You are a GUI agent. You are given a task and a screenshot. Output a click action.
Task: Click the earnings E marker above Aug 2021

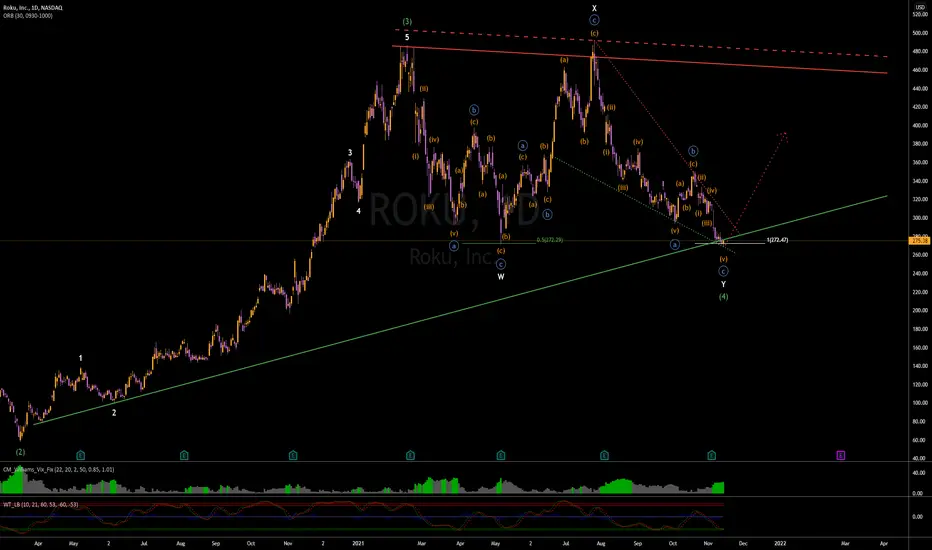[604, 455]
